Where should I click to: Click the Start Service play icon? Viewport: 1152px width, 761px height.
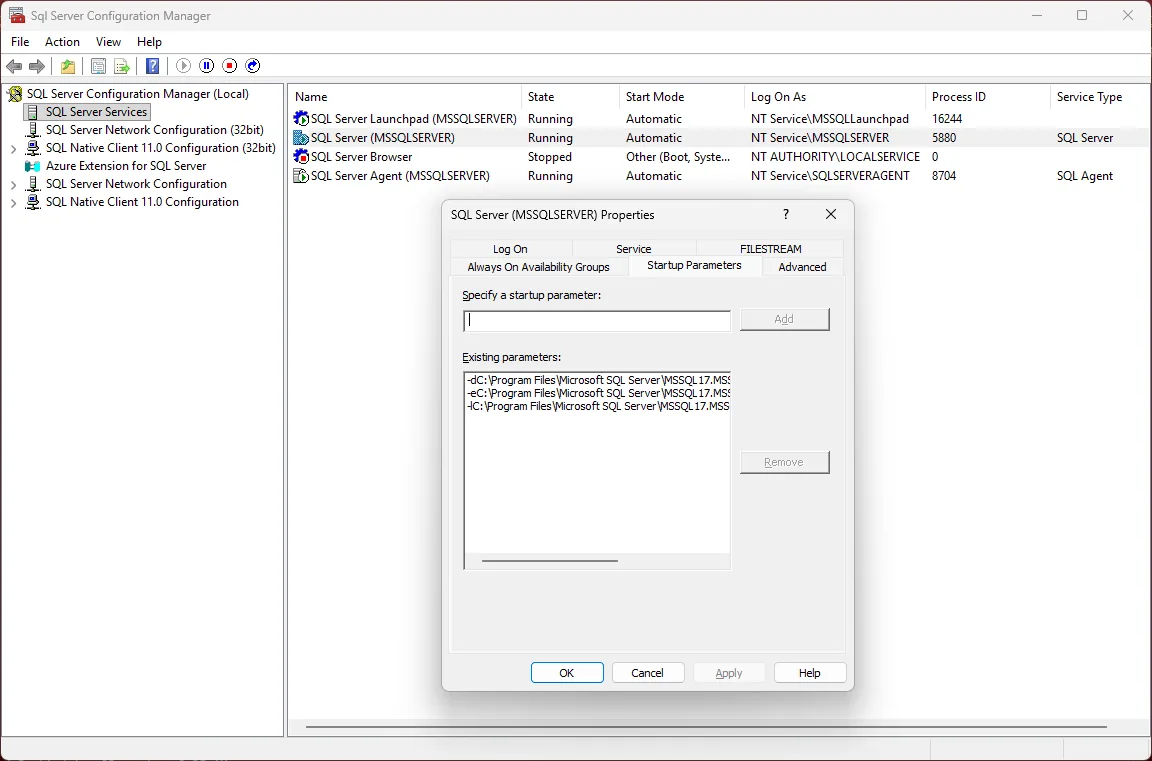tap(184, 66)
